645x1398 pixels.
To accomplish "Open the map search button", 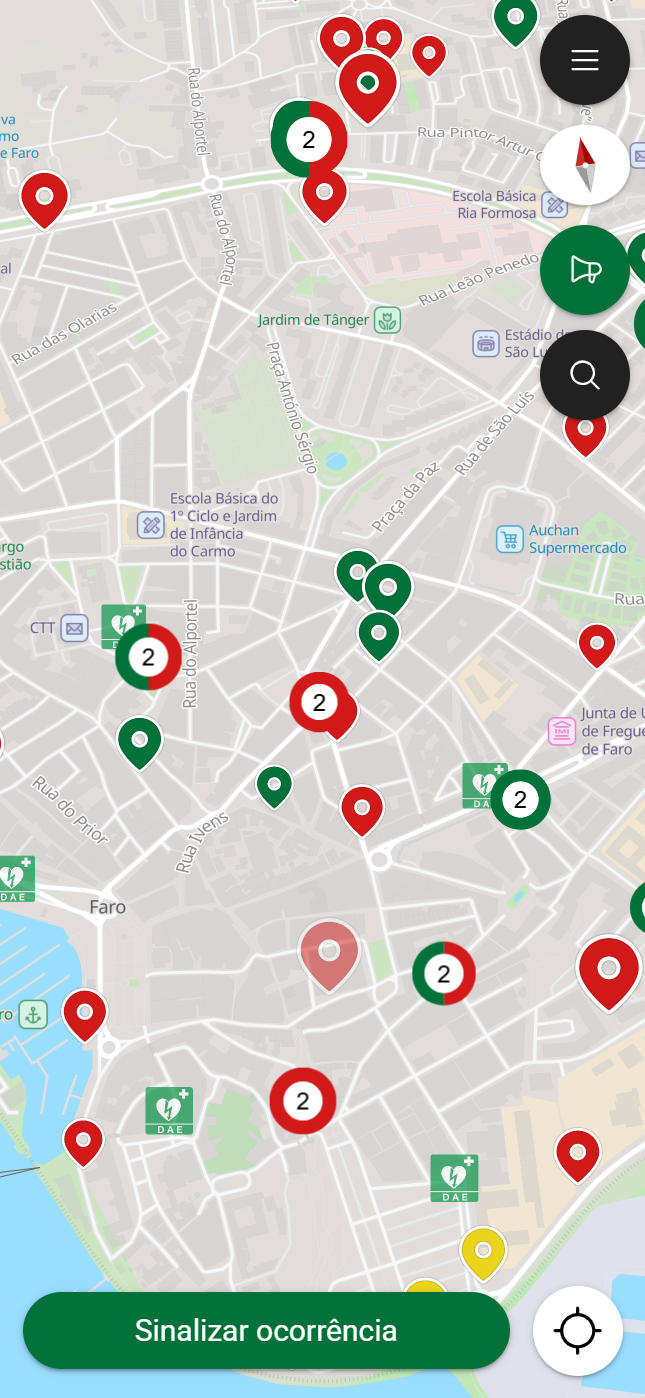I will point(585,375).
